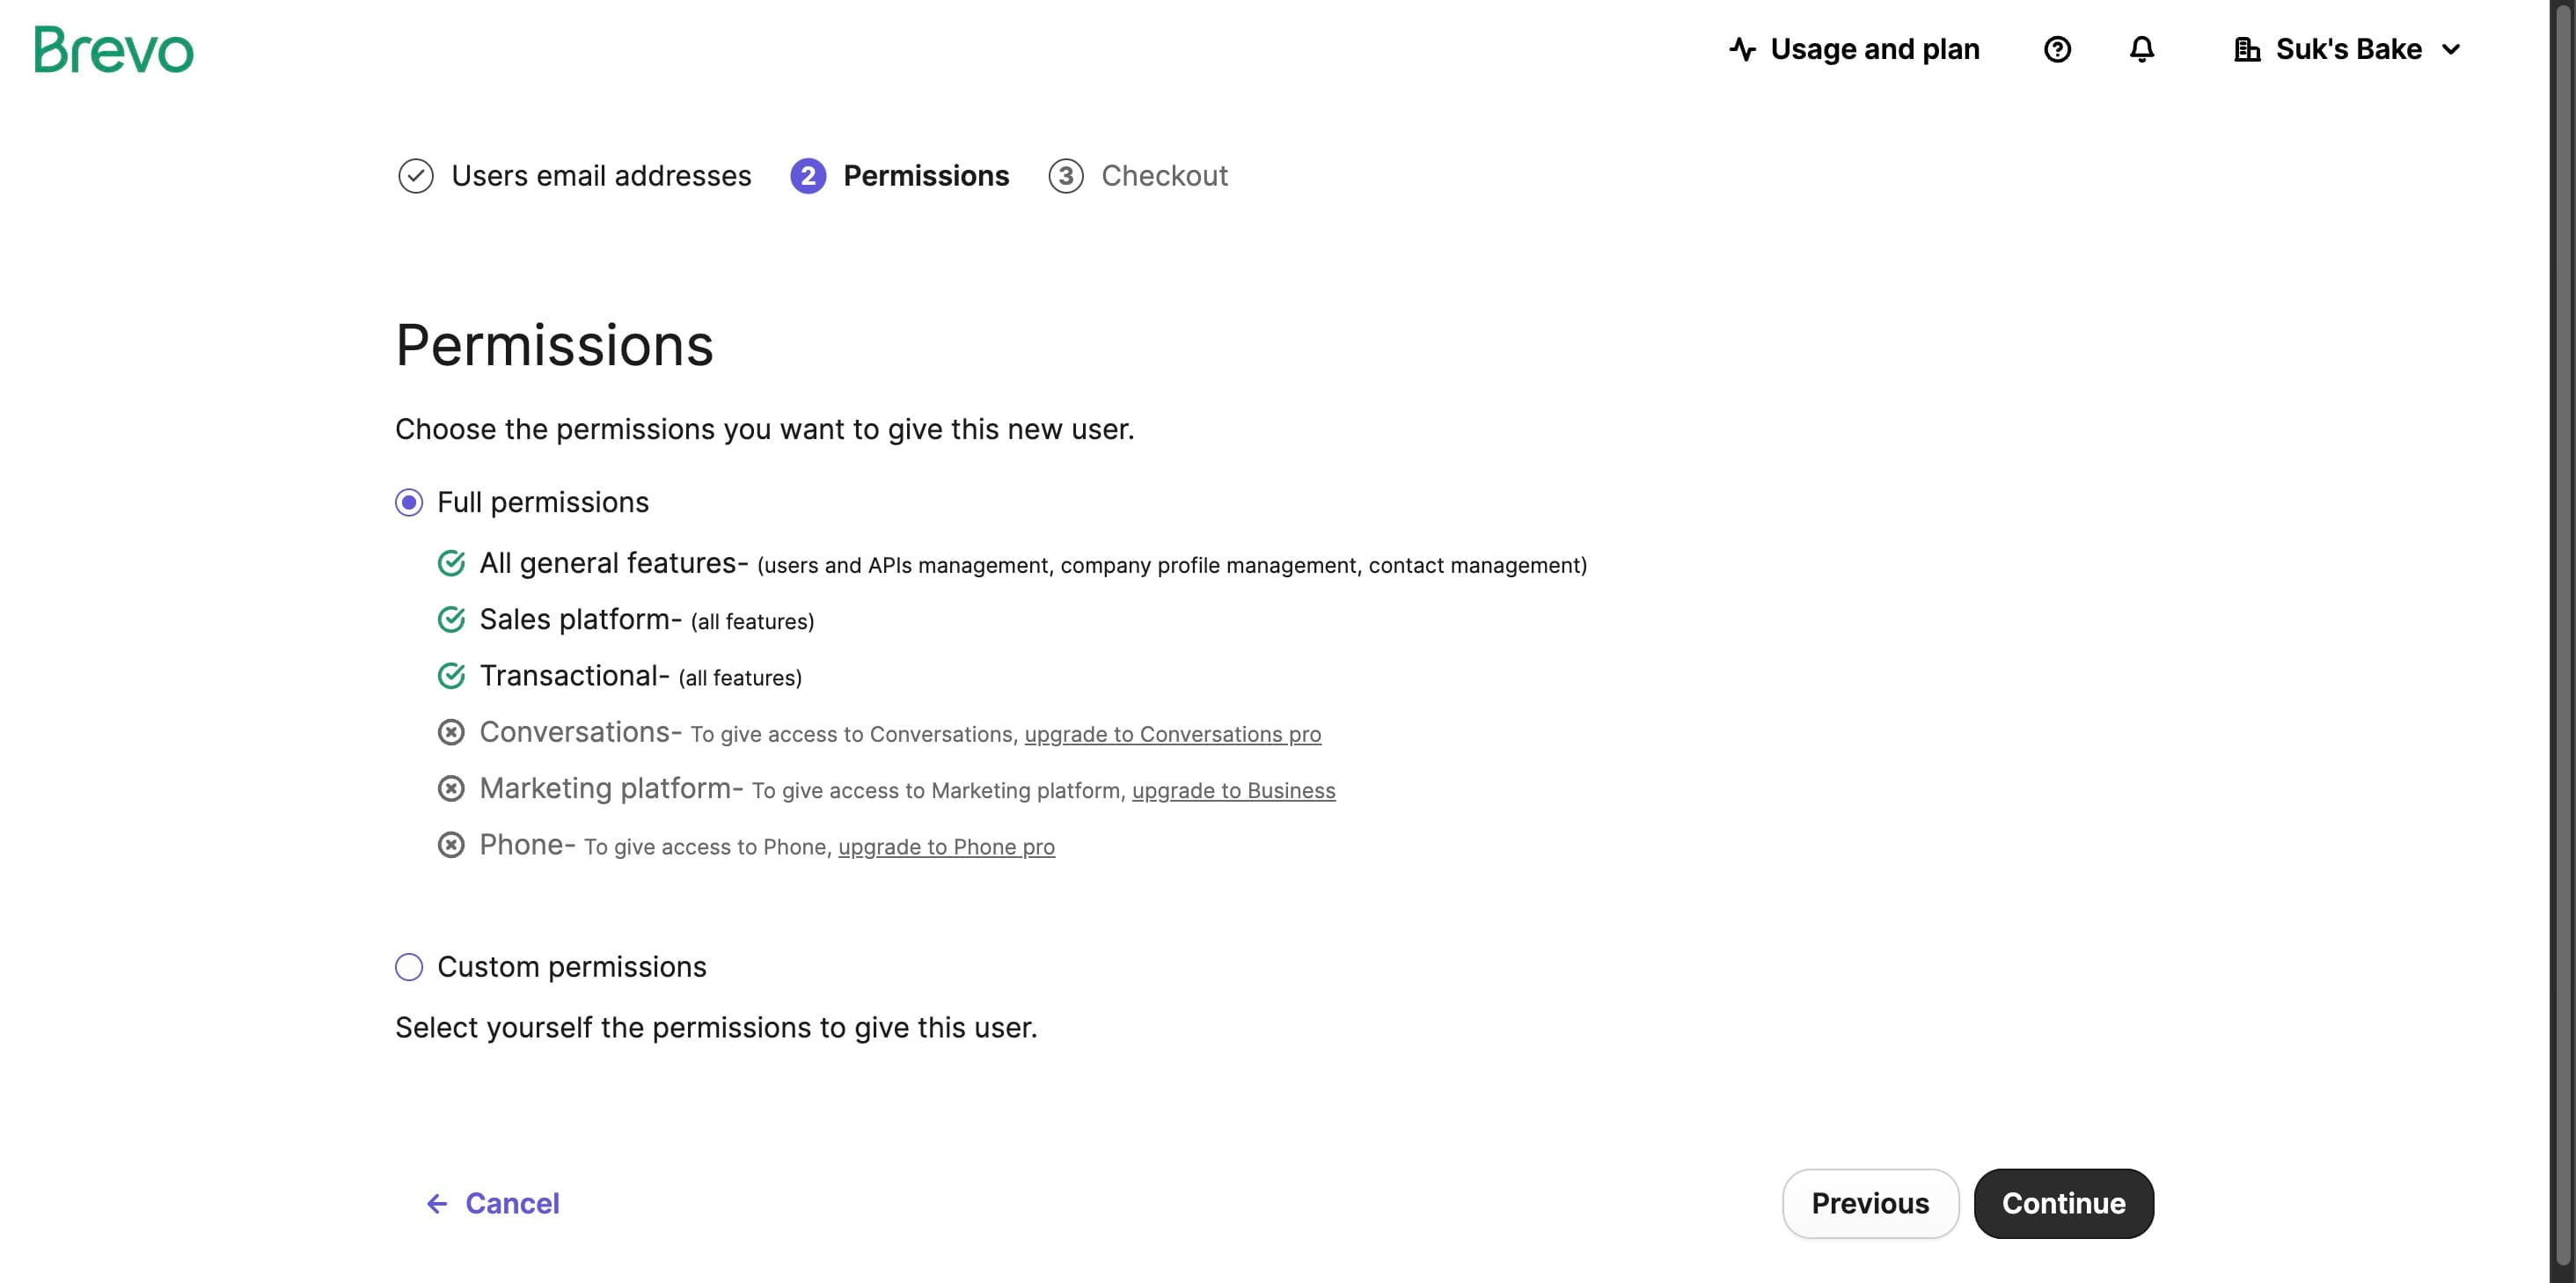Click the crossed-circle icon beside Conversations
Screen dimensions: 2576x1283
(453, 732)
